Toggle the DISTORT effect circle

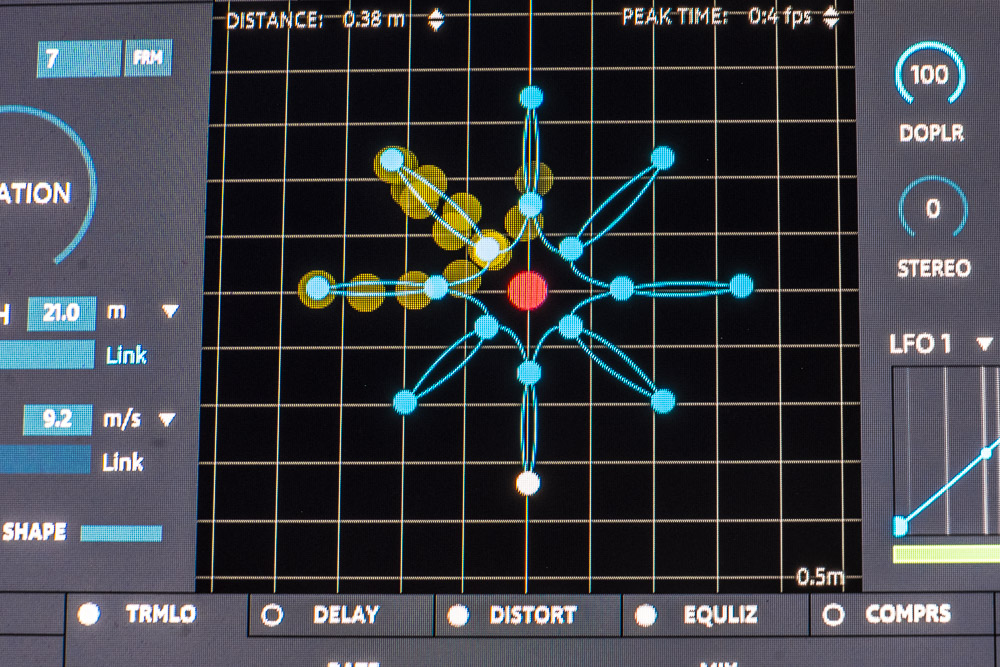(x=458, y=616)
